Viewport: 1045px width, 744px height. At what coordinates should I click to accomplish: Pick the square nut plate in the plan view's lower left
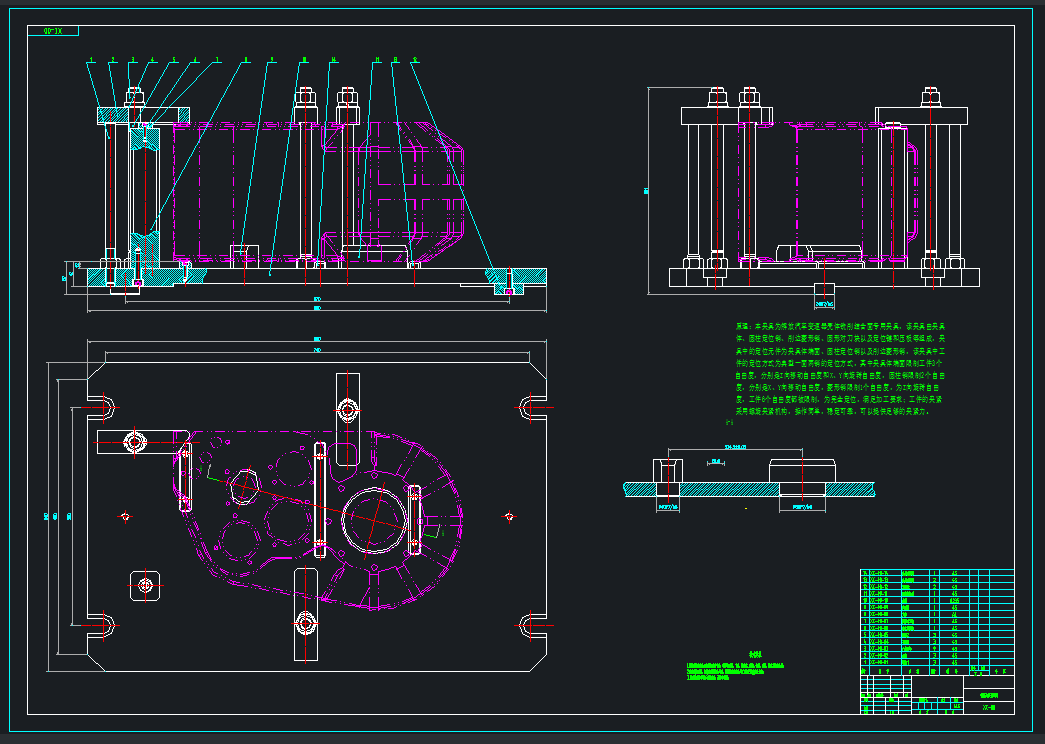tap(145, 585)
